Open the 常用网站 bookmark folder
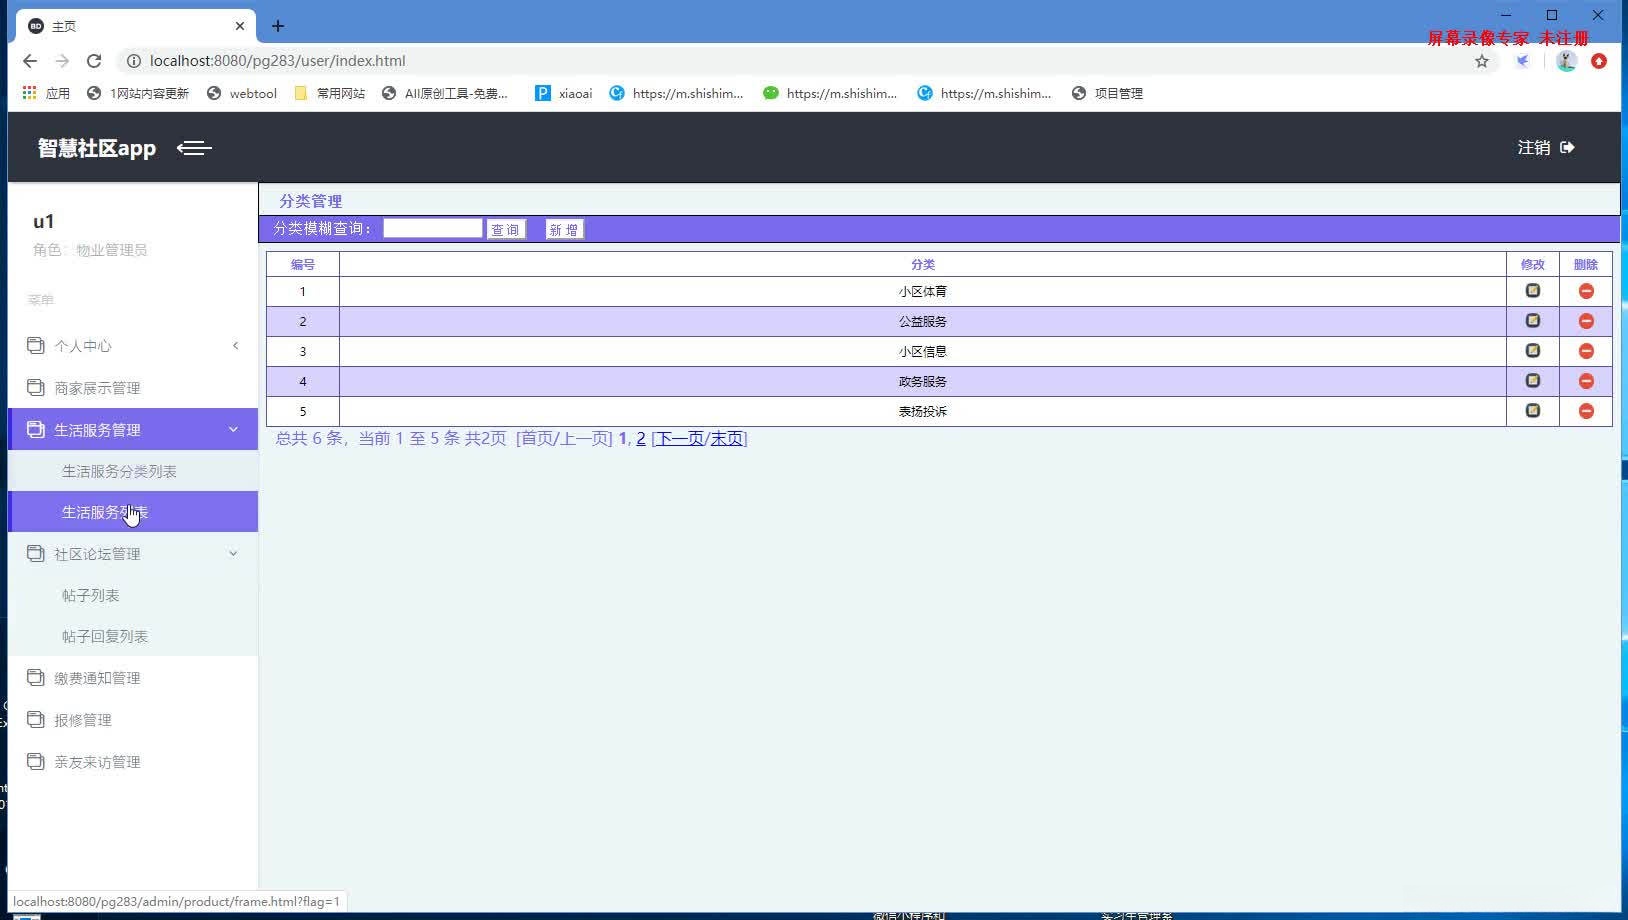The height and width of the screenshot is (920, 1628). pyautogui.click(x=329, y=93)
